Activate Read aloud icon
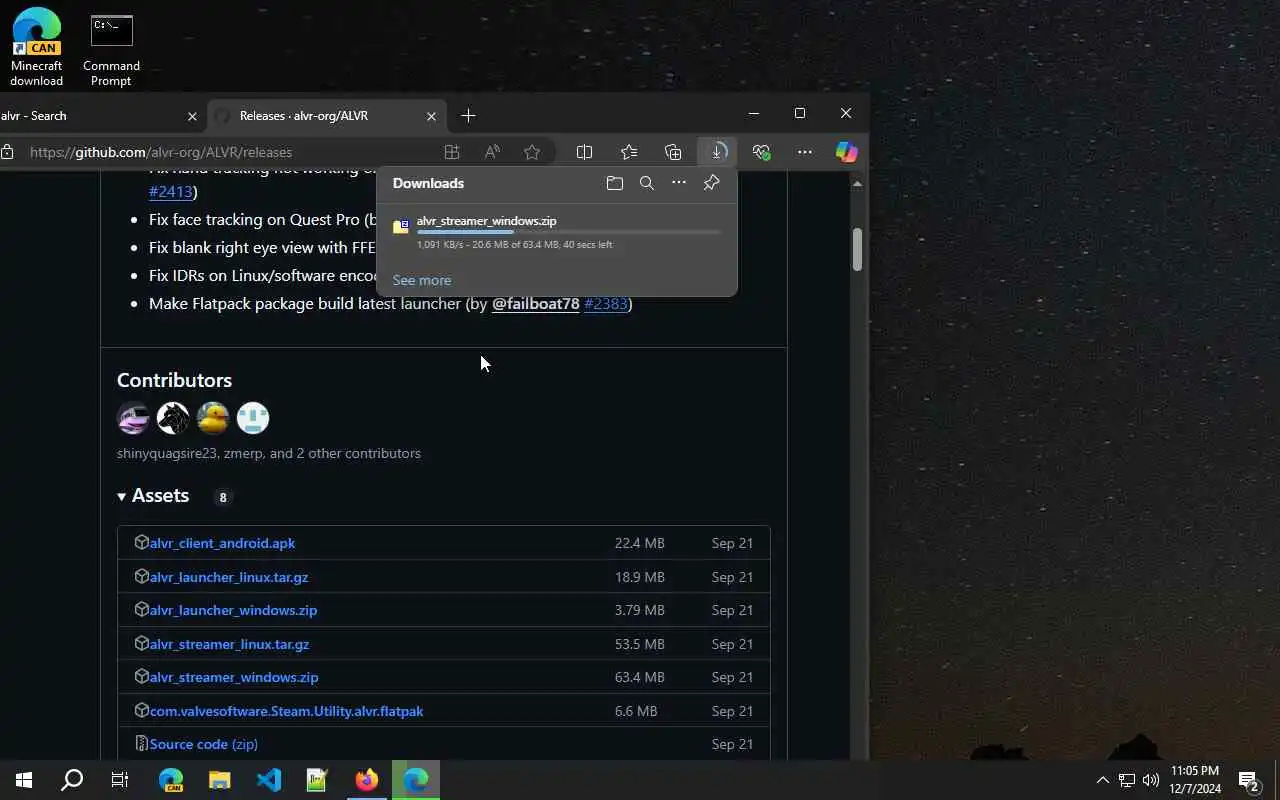 [x=492, y=152]
